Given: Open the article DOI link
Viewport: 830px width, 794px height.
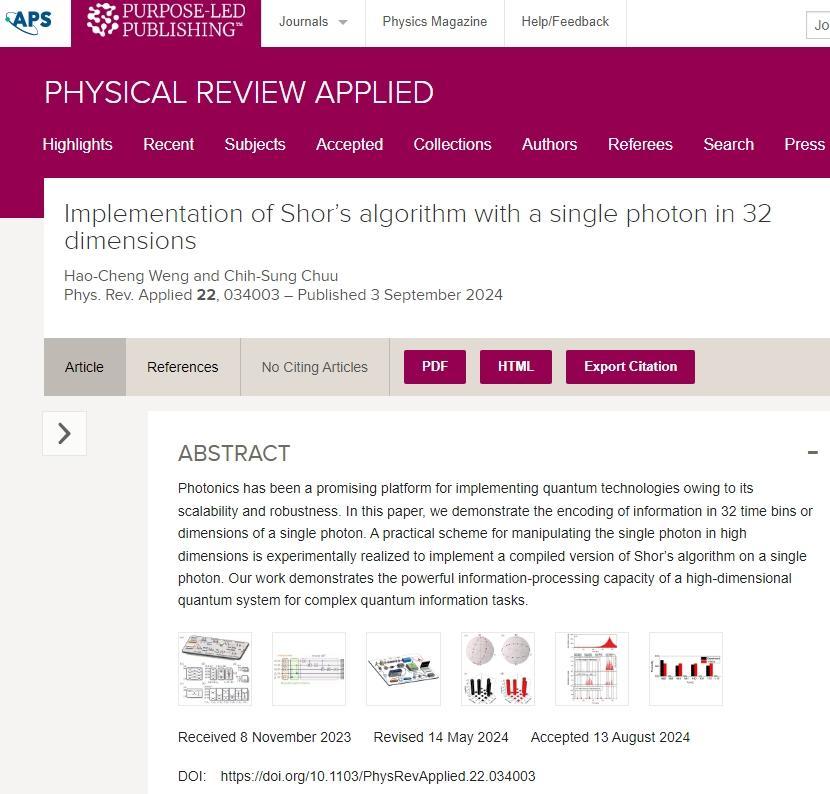Looking at the screenshot, I should pos(377,776).
